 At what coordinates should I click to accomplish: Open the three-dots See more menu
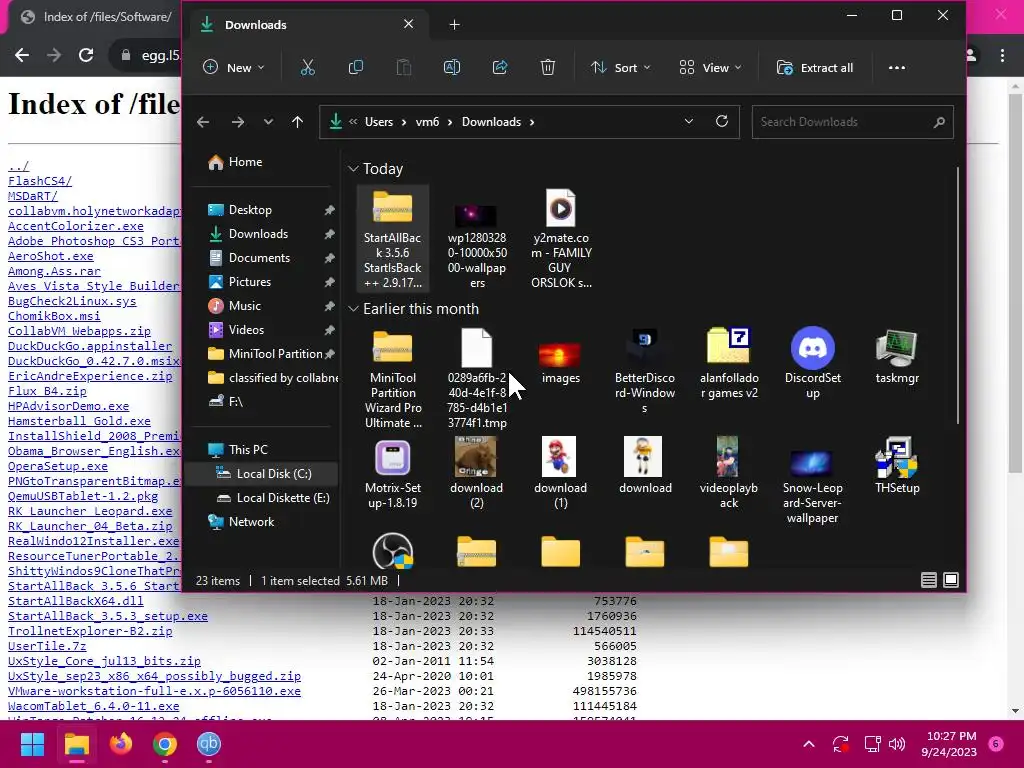point(897,67)
